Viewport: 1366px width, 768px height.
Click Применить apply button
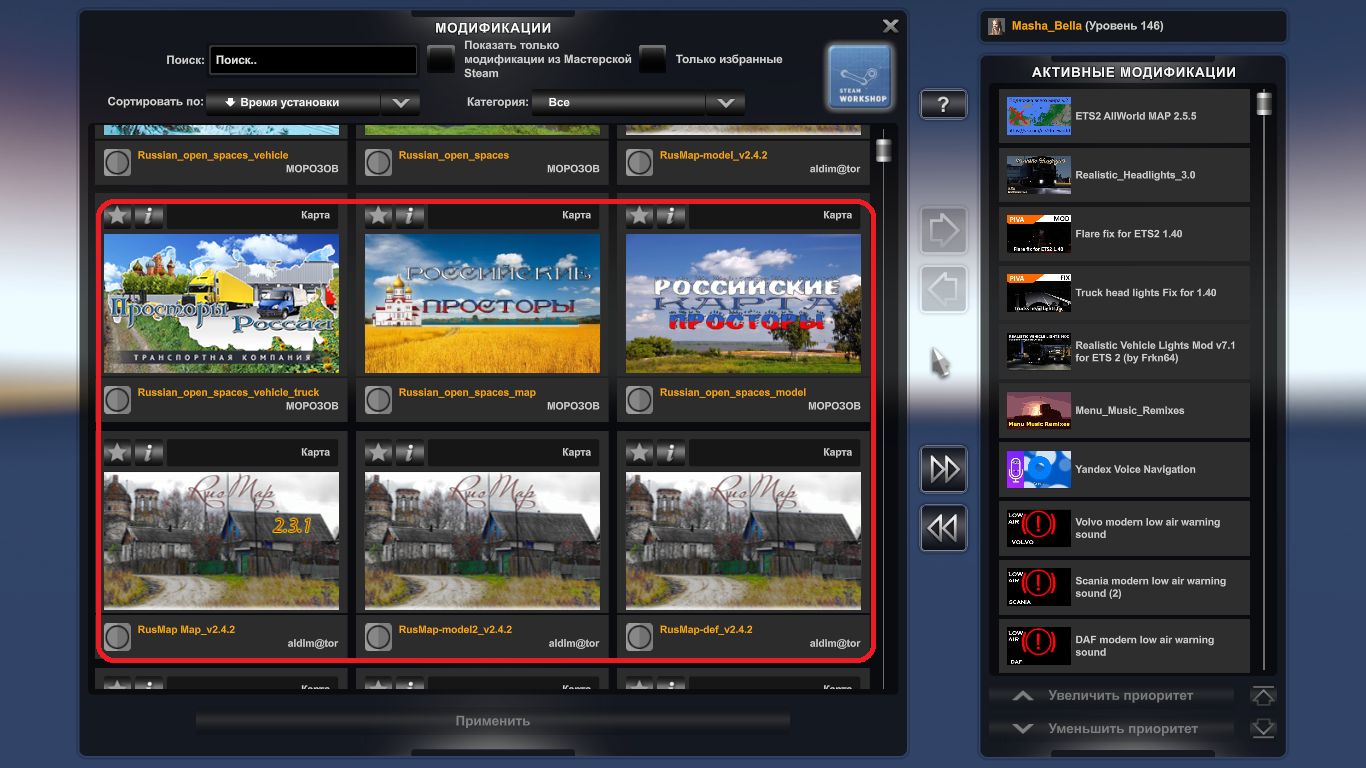(x=493, y=721)
